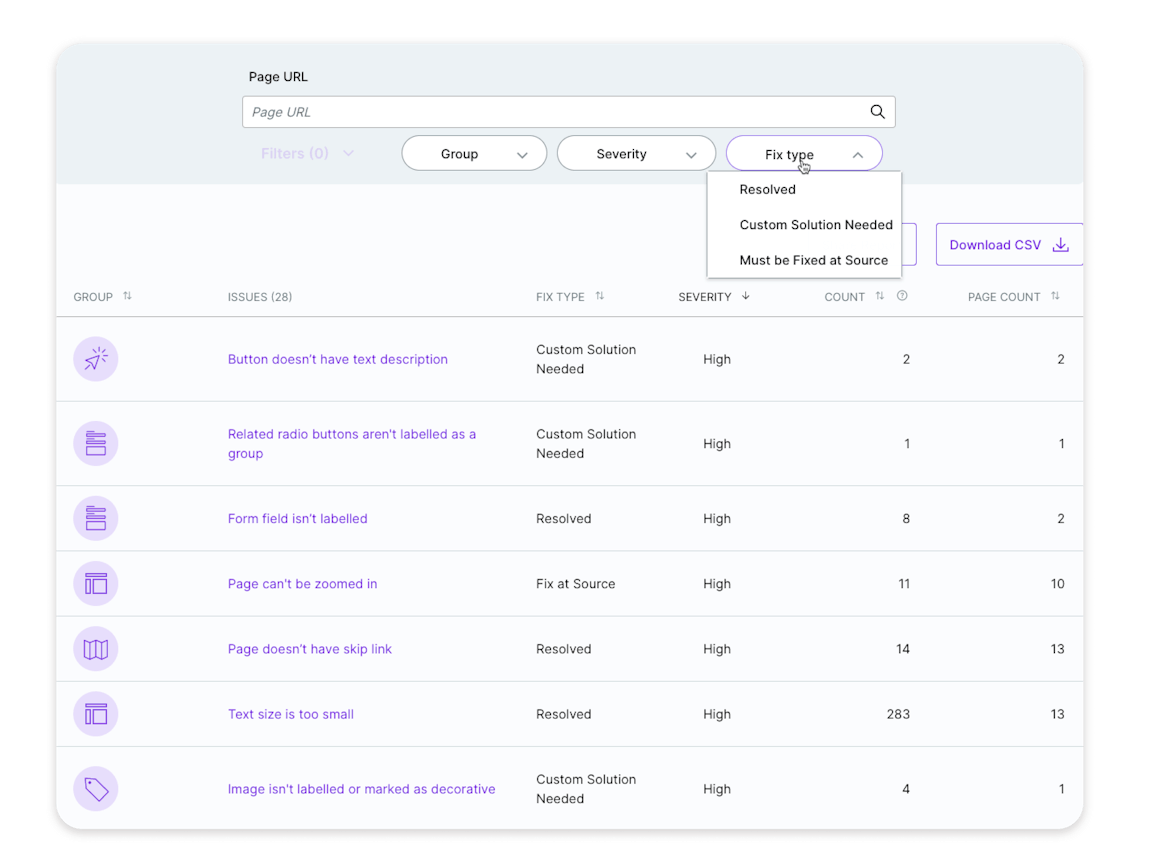The width and height of the screenshot is (1160, 866).
Task: Expand the Filters (0) panel
Action: click(307, 154)
